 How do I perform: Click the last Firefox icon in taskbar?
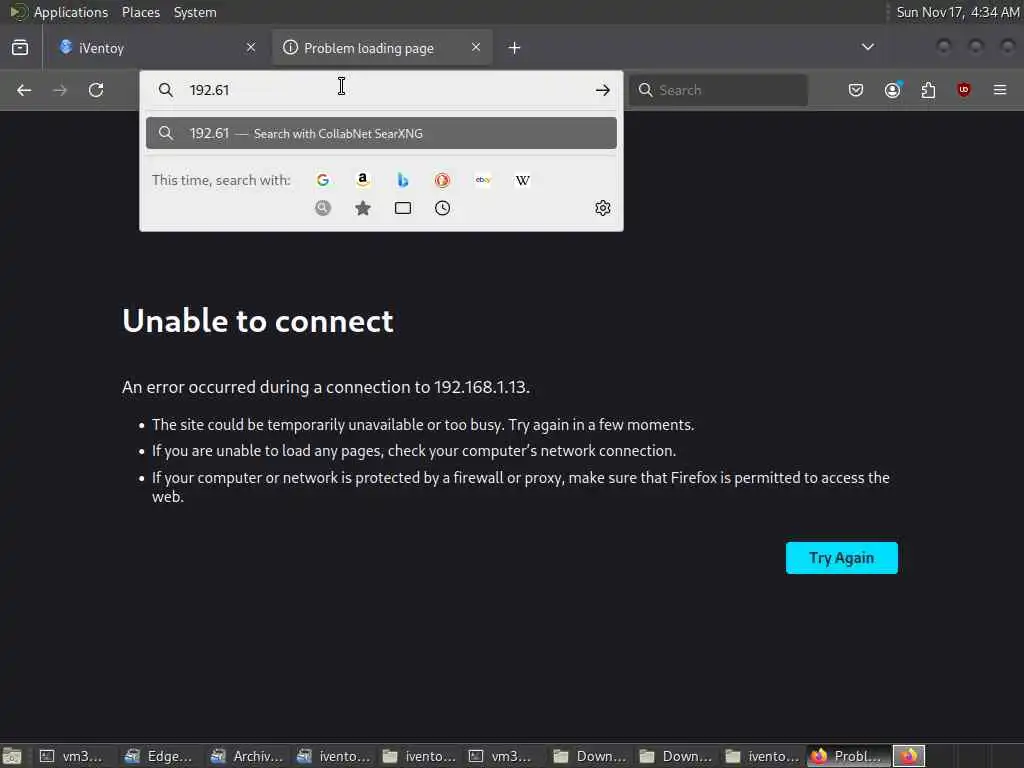[x=908, y=756]
